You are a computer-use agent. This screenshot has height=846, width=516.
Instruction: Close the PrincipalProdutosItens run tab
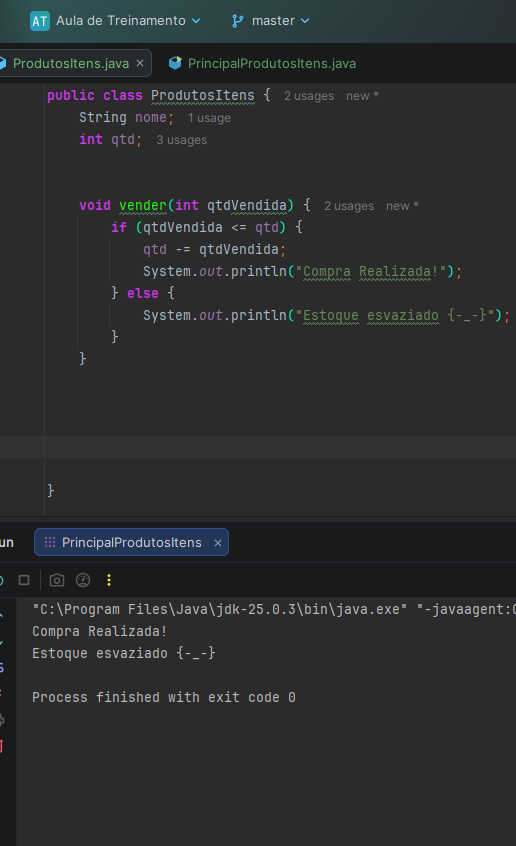click(x=218, y=543)
